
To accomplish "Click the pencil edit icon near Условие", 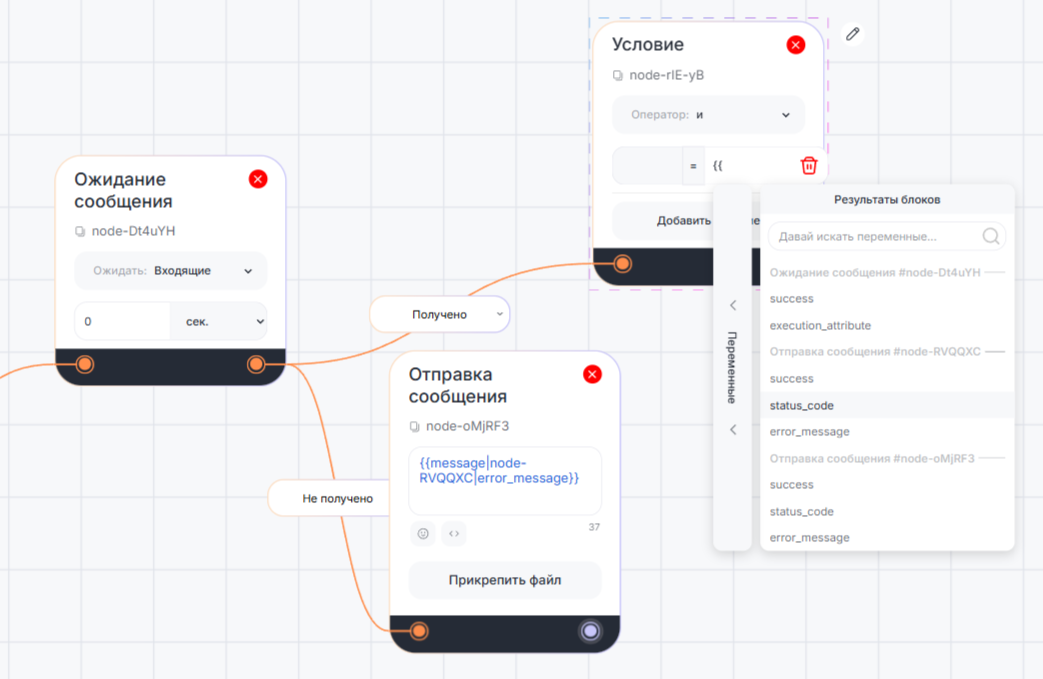I will click(852, 34).
